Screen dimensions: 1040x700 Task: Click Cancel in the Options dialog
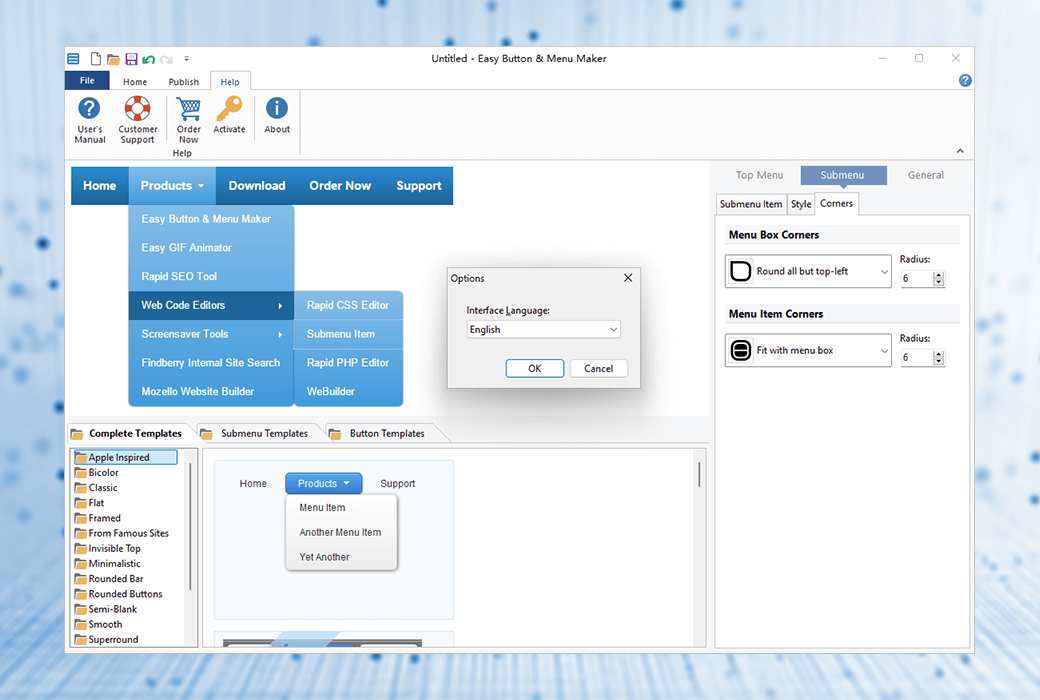click(x=598, y=368)
